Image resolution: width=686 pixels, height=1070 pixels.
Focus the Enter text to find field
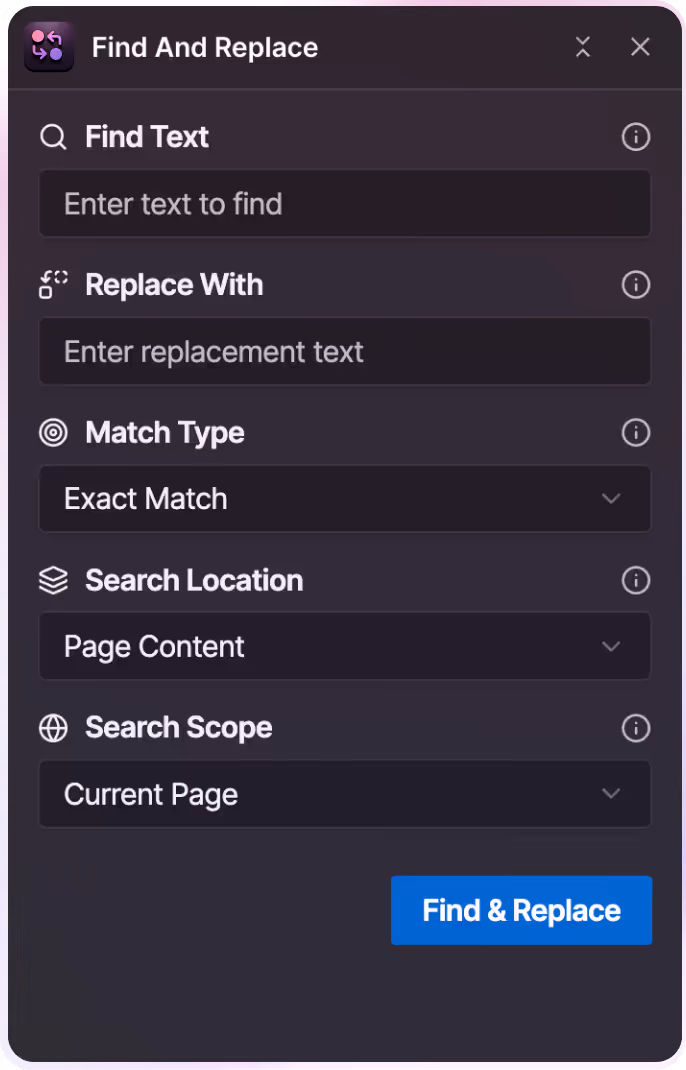(345, 204)
